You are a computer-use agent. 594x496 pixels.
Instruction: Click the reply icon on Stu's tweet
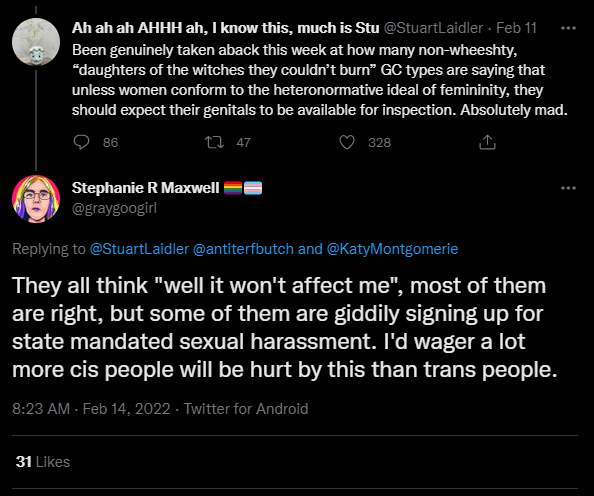pos(81,142)
